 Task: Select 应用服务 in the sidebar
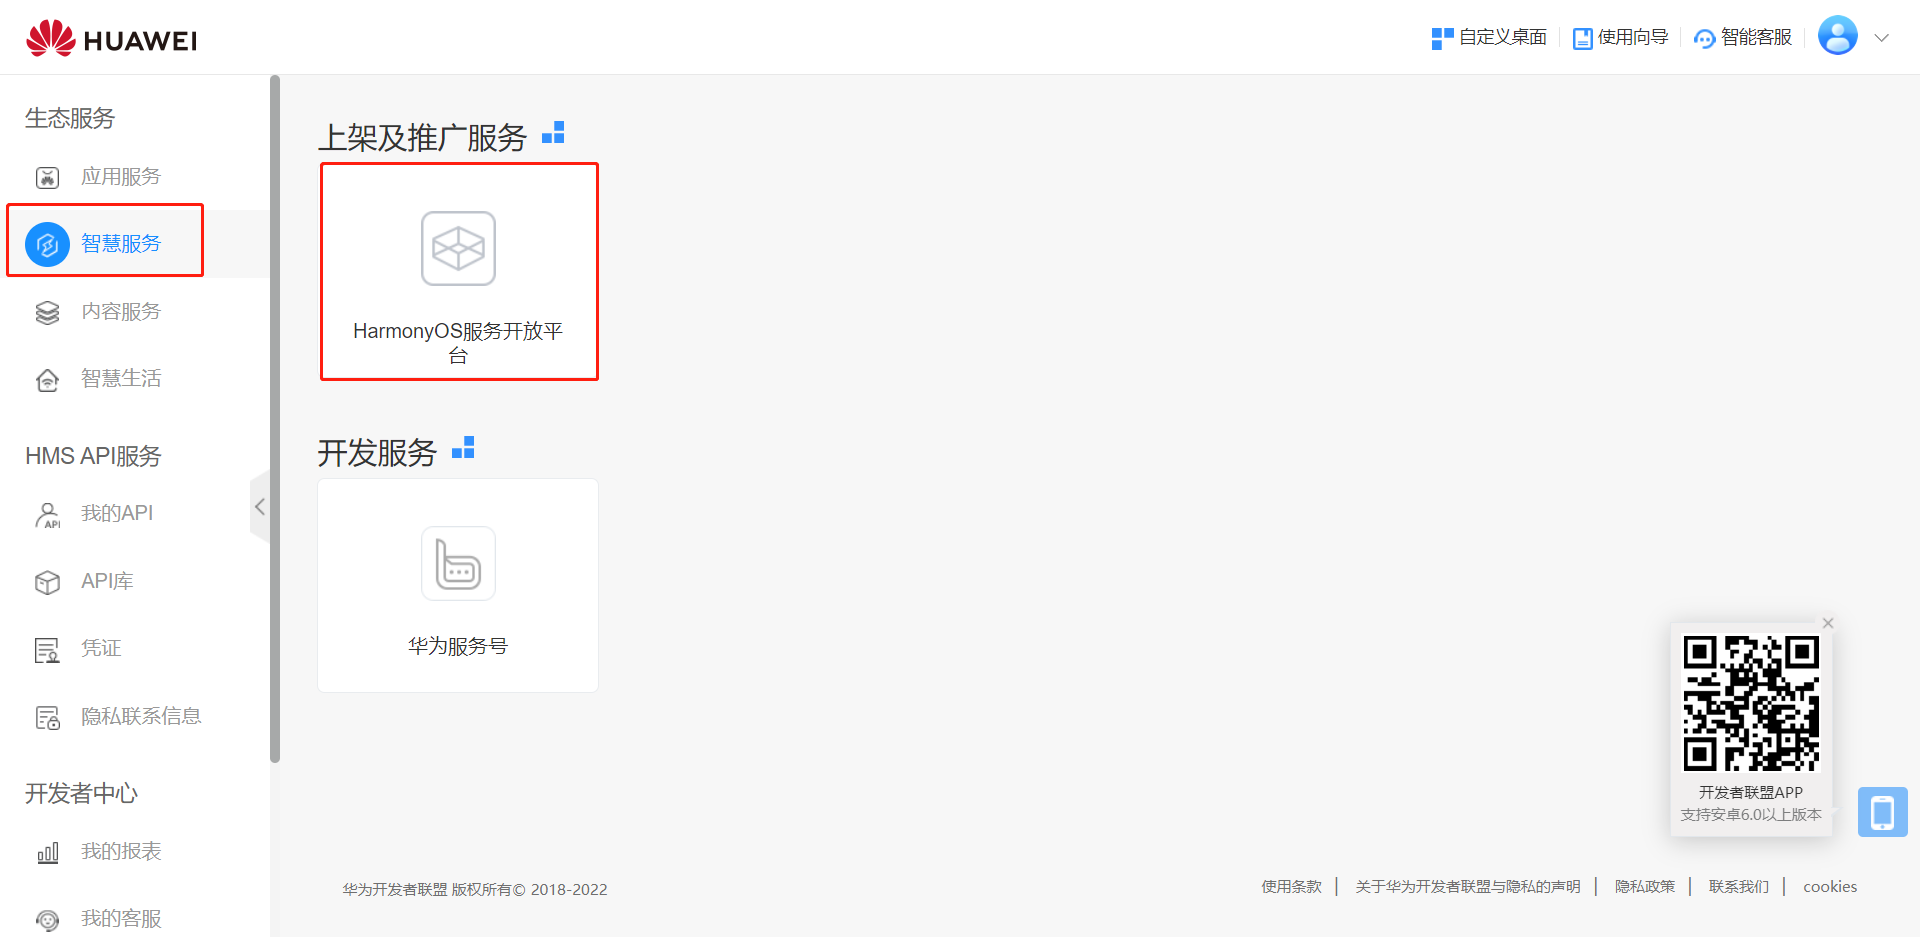(121, 177)
